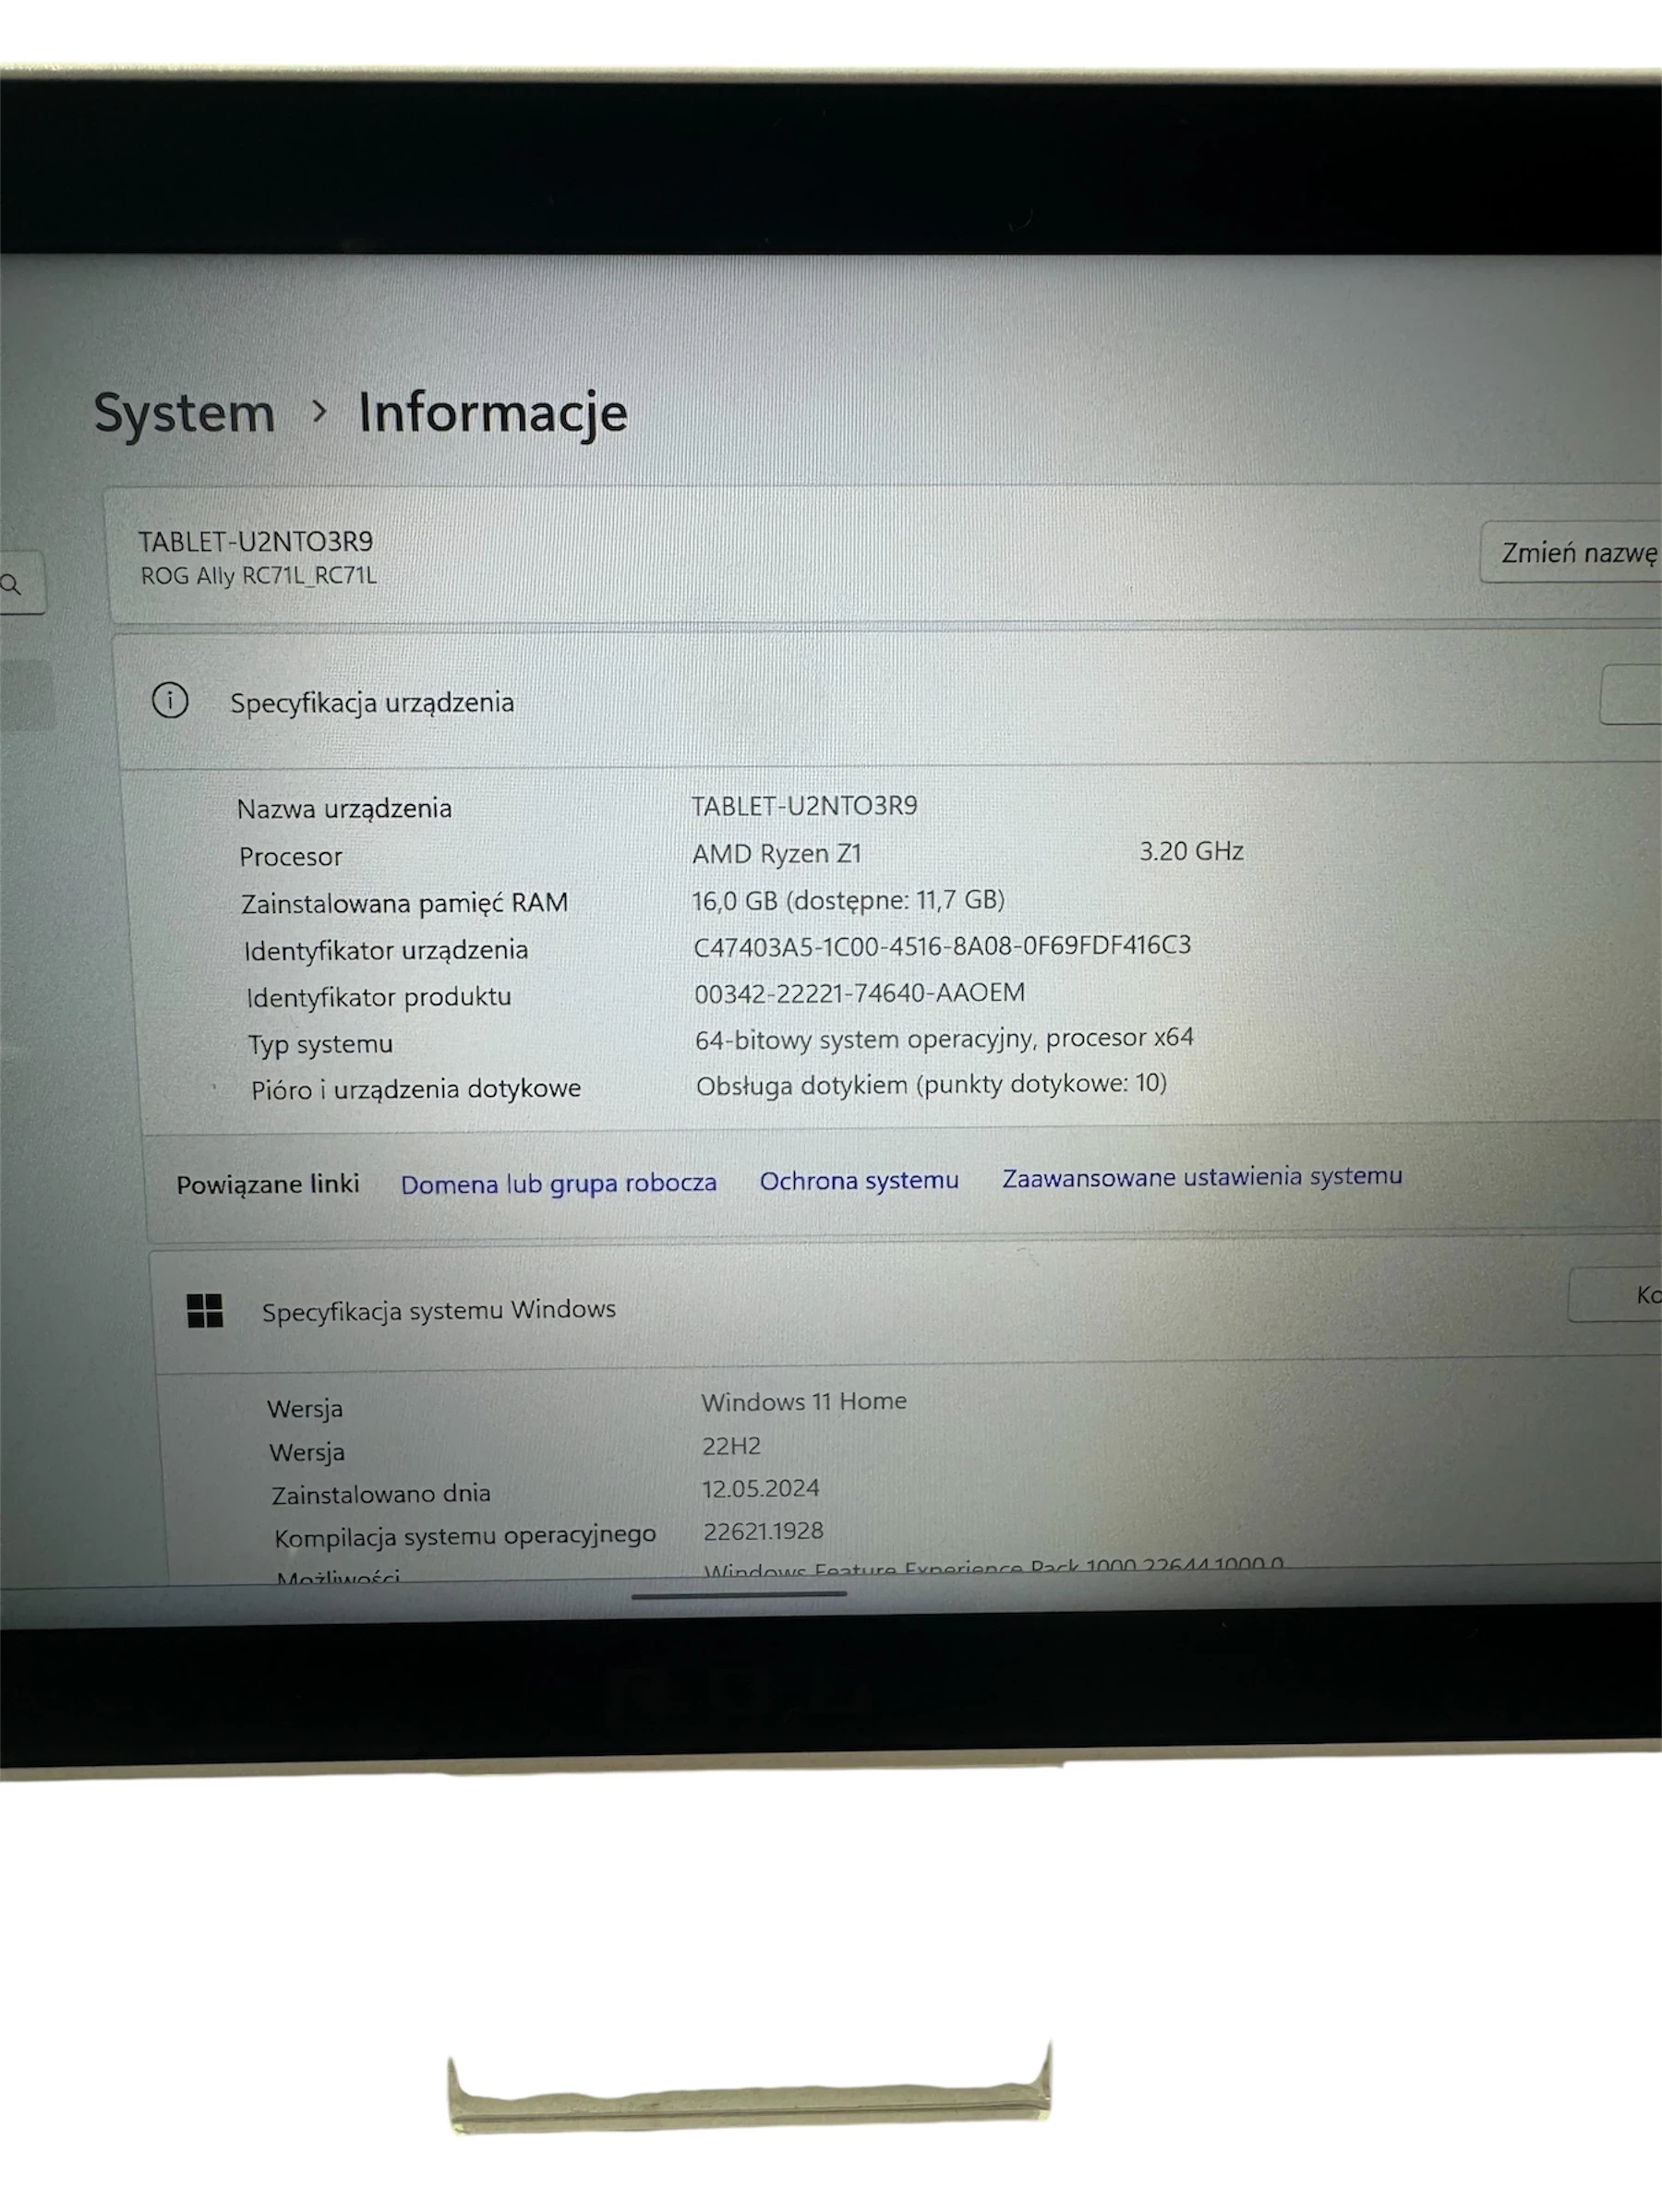Click the search magnifier icon in sidebar
This screenshot has width=1662, height=2212.
click(x=11, y=584)
